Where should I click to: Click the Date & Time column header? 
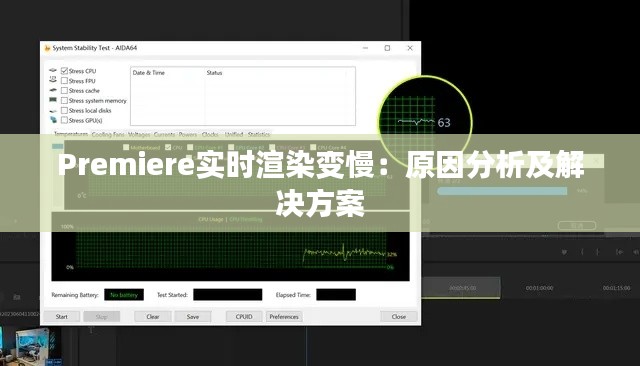[149, 73]
